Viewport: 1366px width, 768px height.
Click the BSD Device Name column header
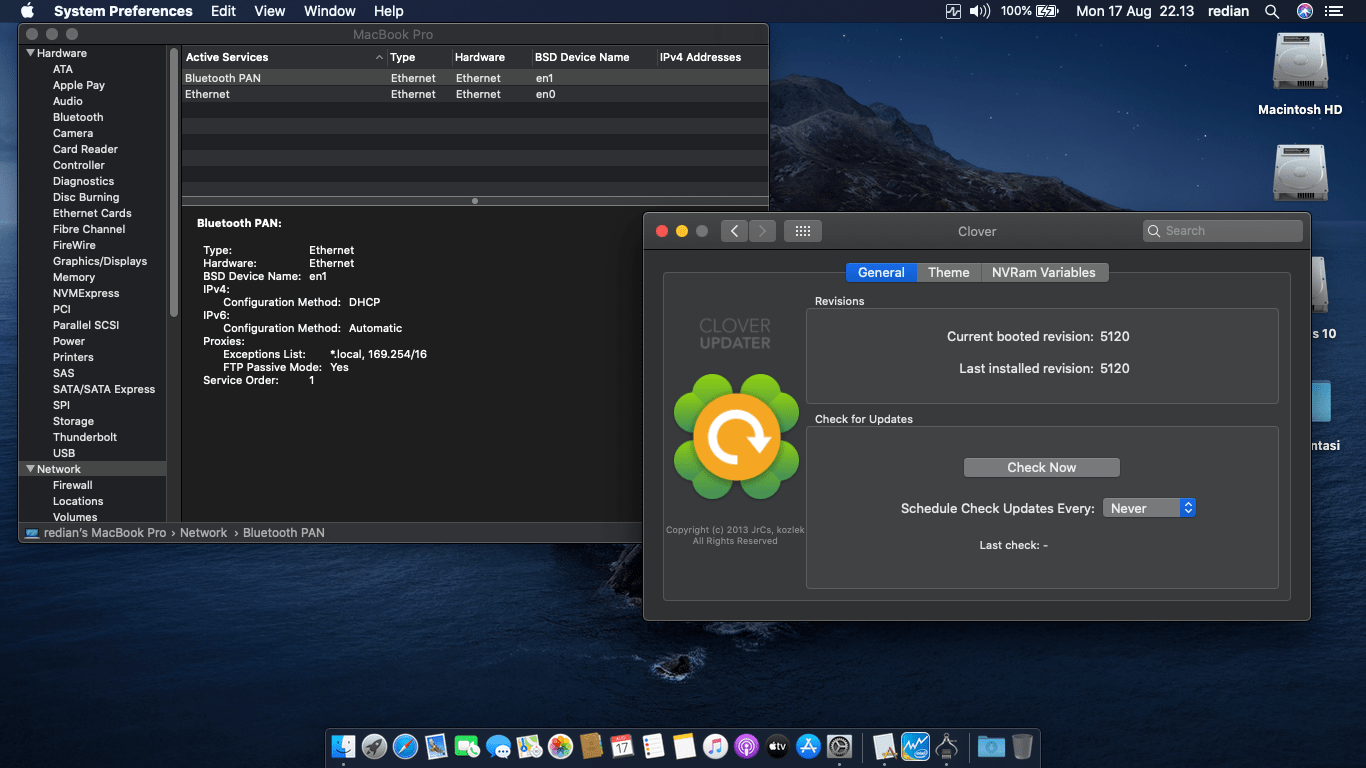pos(594,57)
